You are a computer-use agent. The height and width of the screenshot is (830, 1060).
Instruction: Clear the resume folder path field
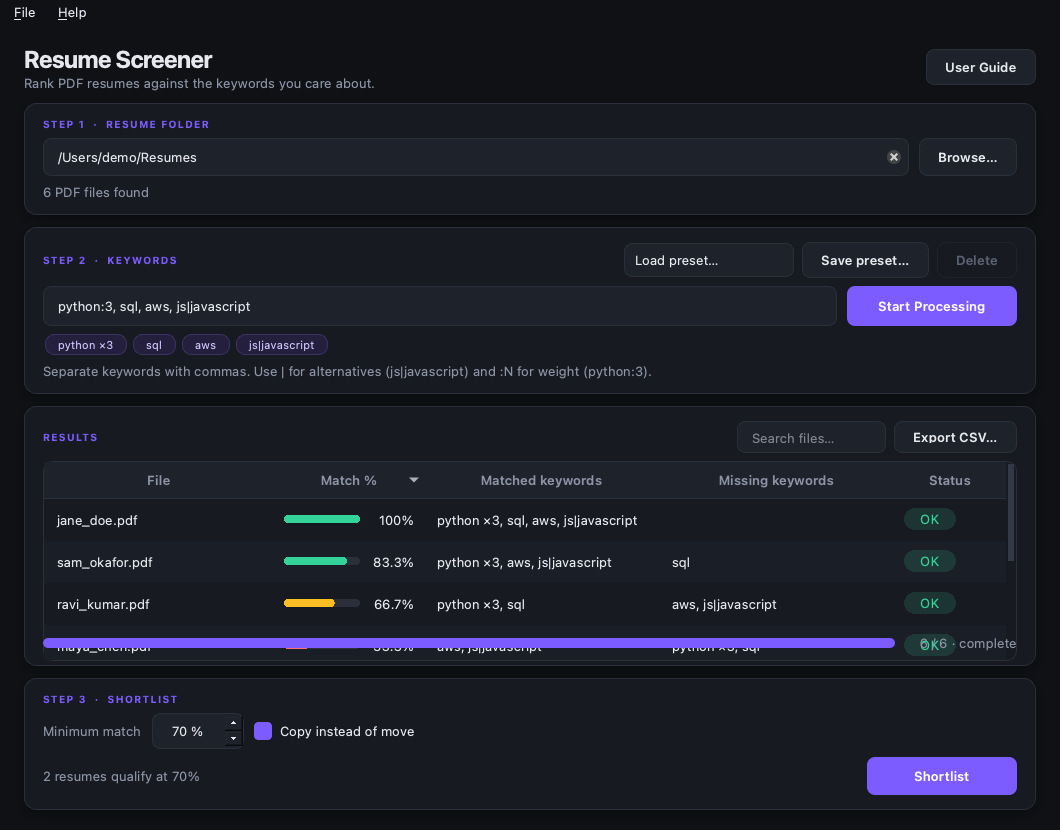point(894,157)
